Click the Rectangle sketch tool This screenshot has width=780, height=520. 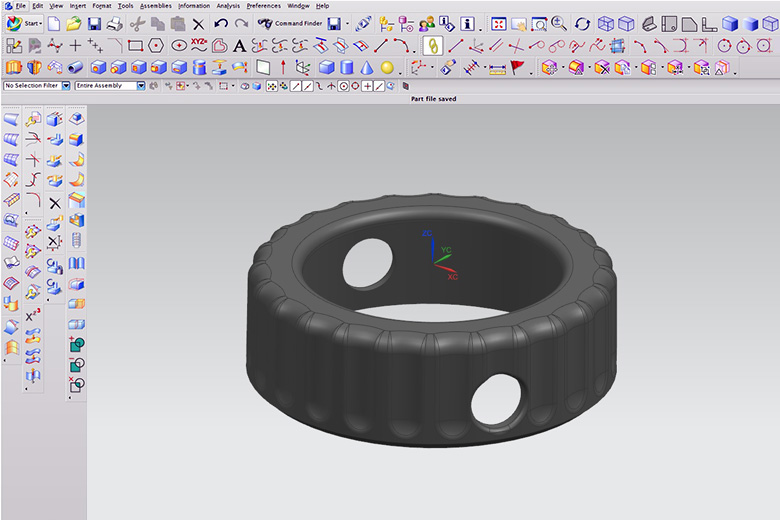pos(136,45)
